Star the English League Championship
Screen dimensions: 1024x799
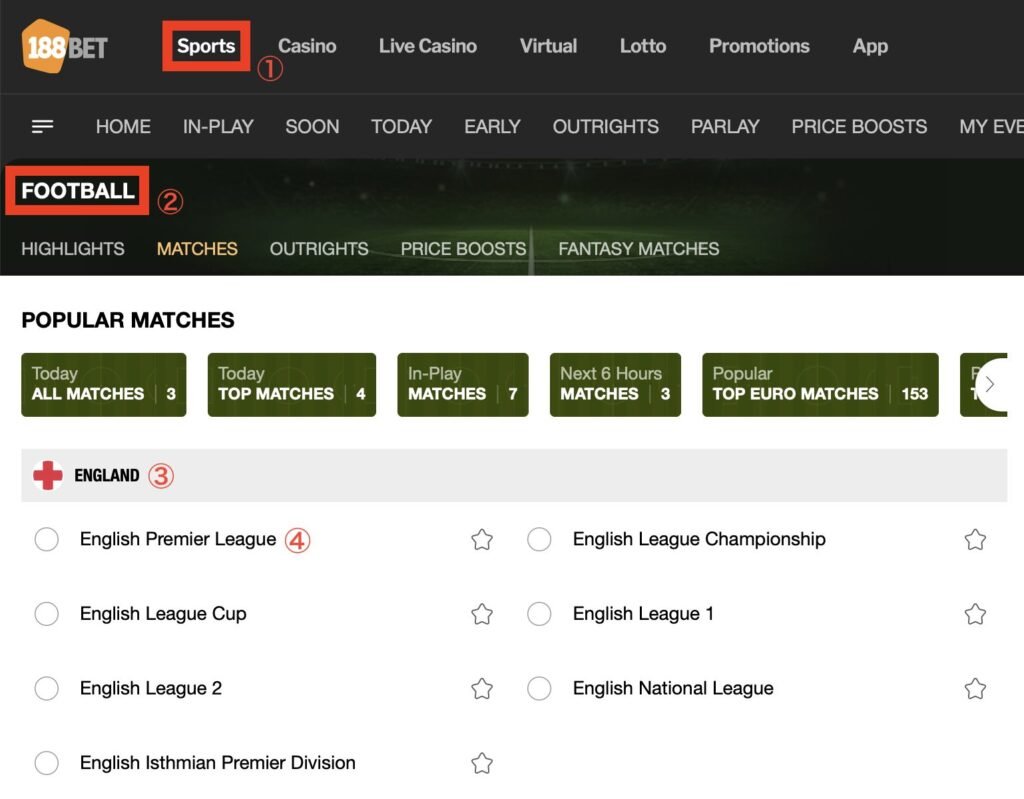pyautogui.click(x=975, y=540)
